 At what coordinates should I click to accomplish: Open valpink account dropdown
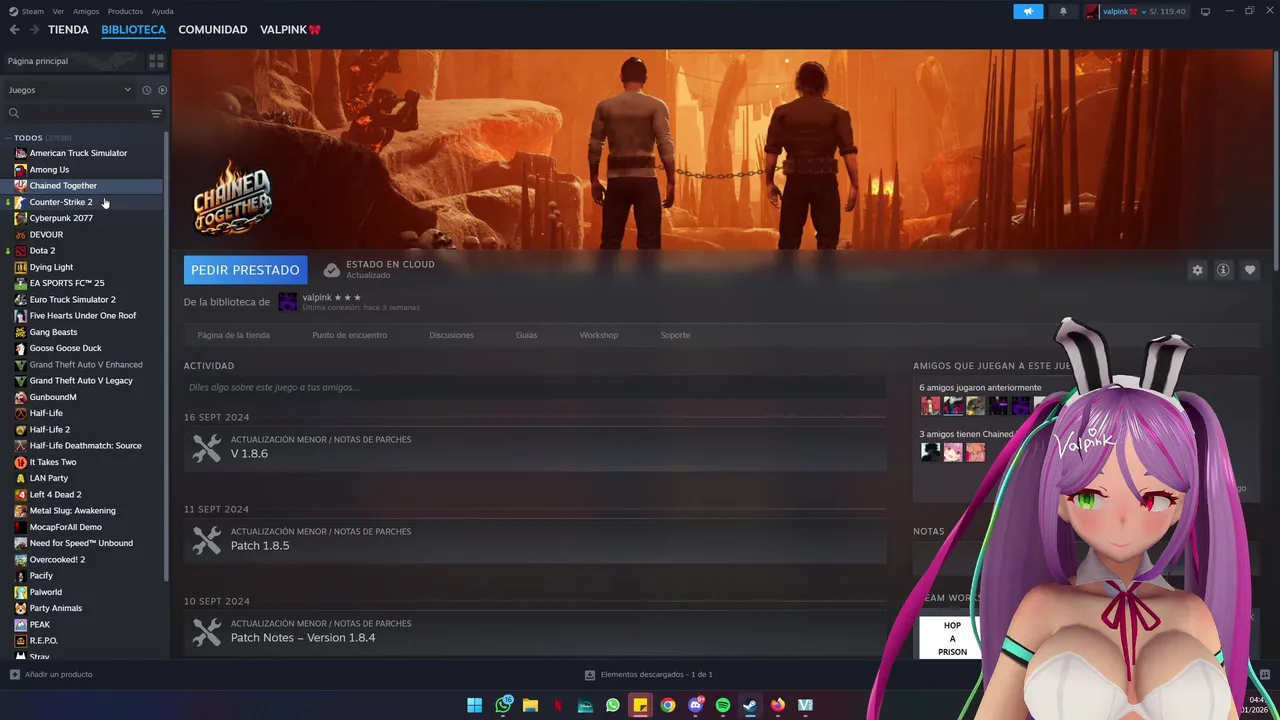(1135, 11)
